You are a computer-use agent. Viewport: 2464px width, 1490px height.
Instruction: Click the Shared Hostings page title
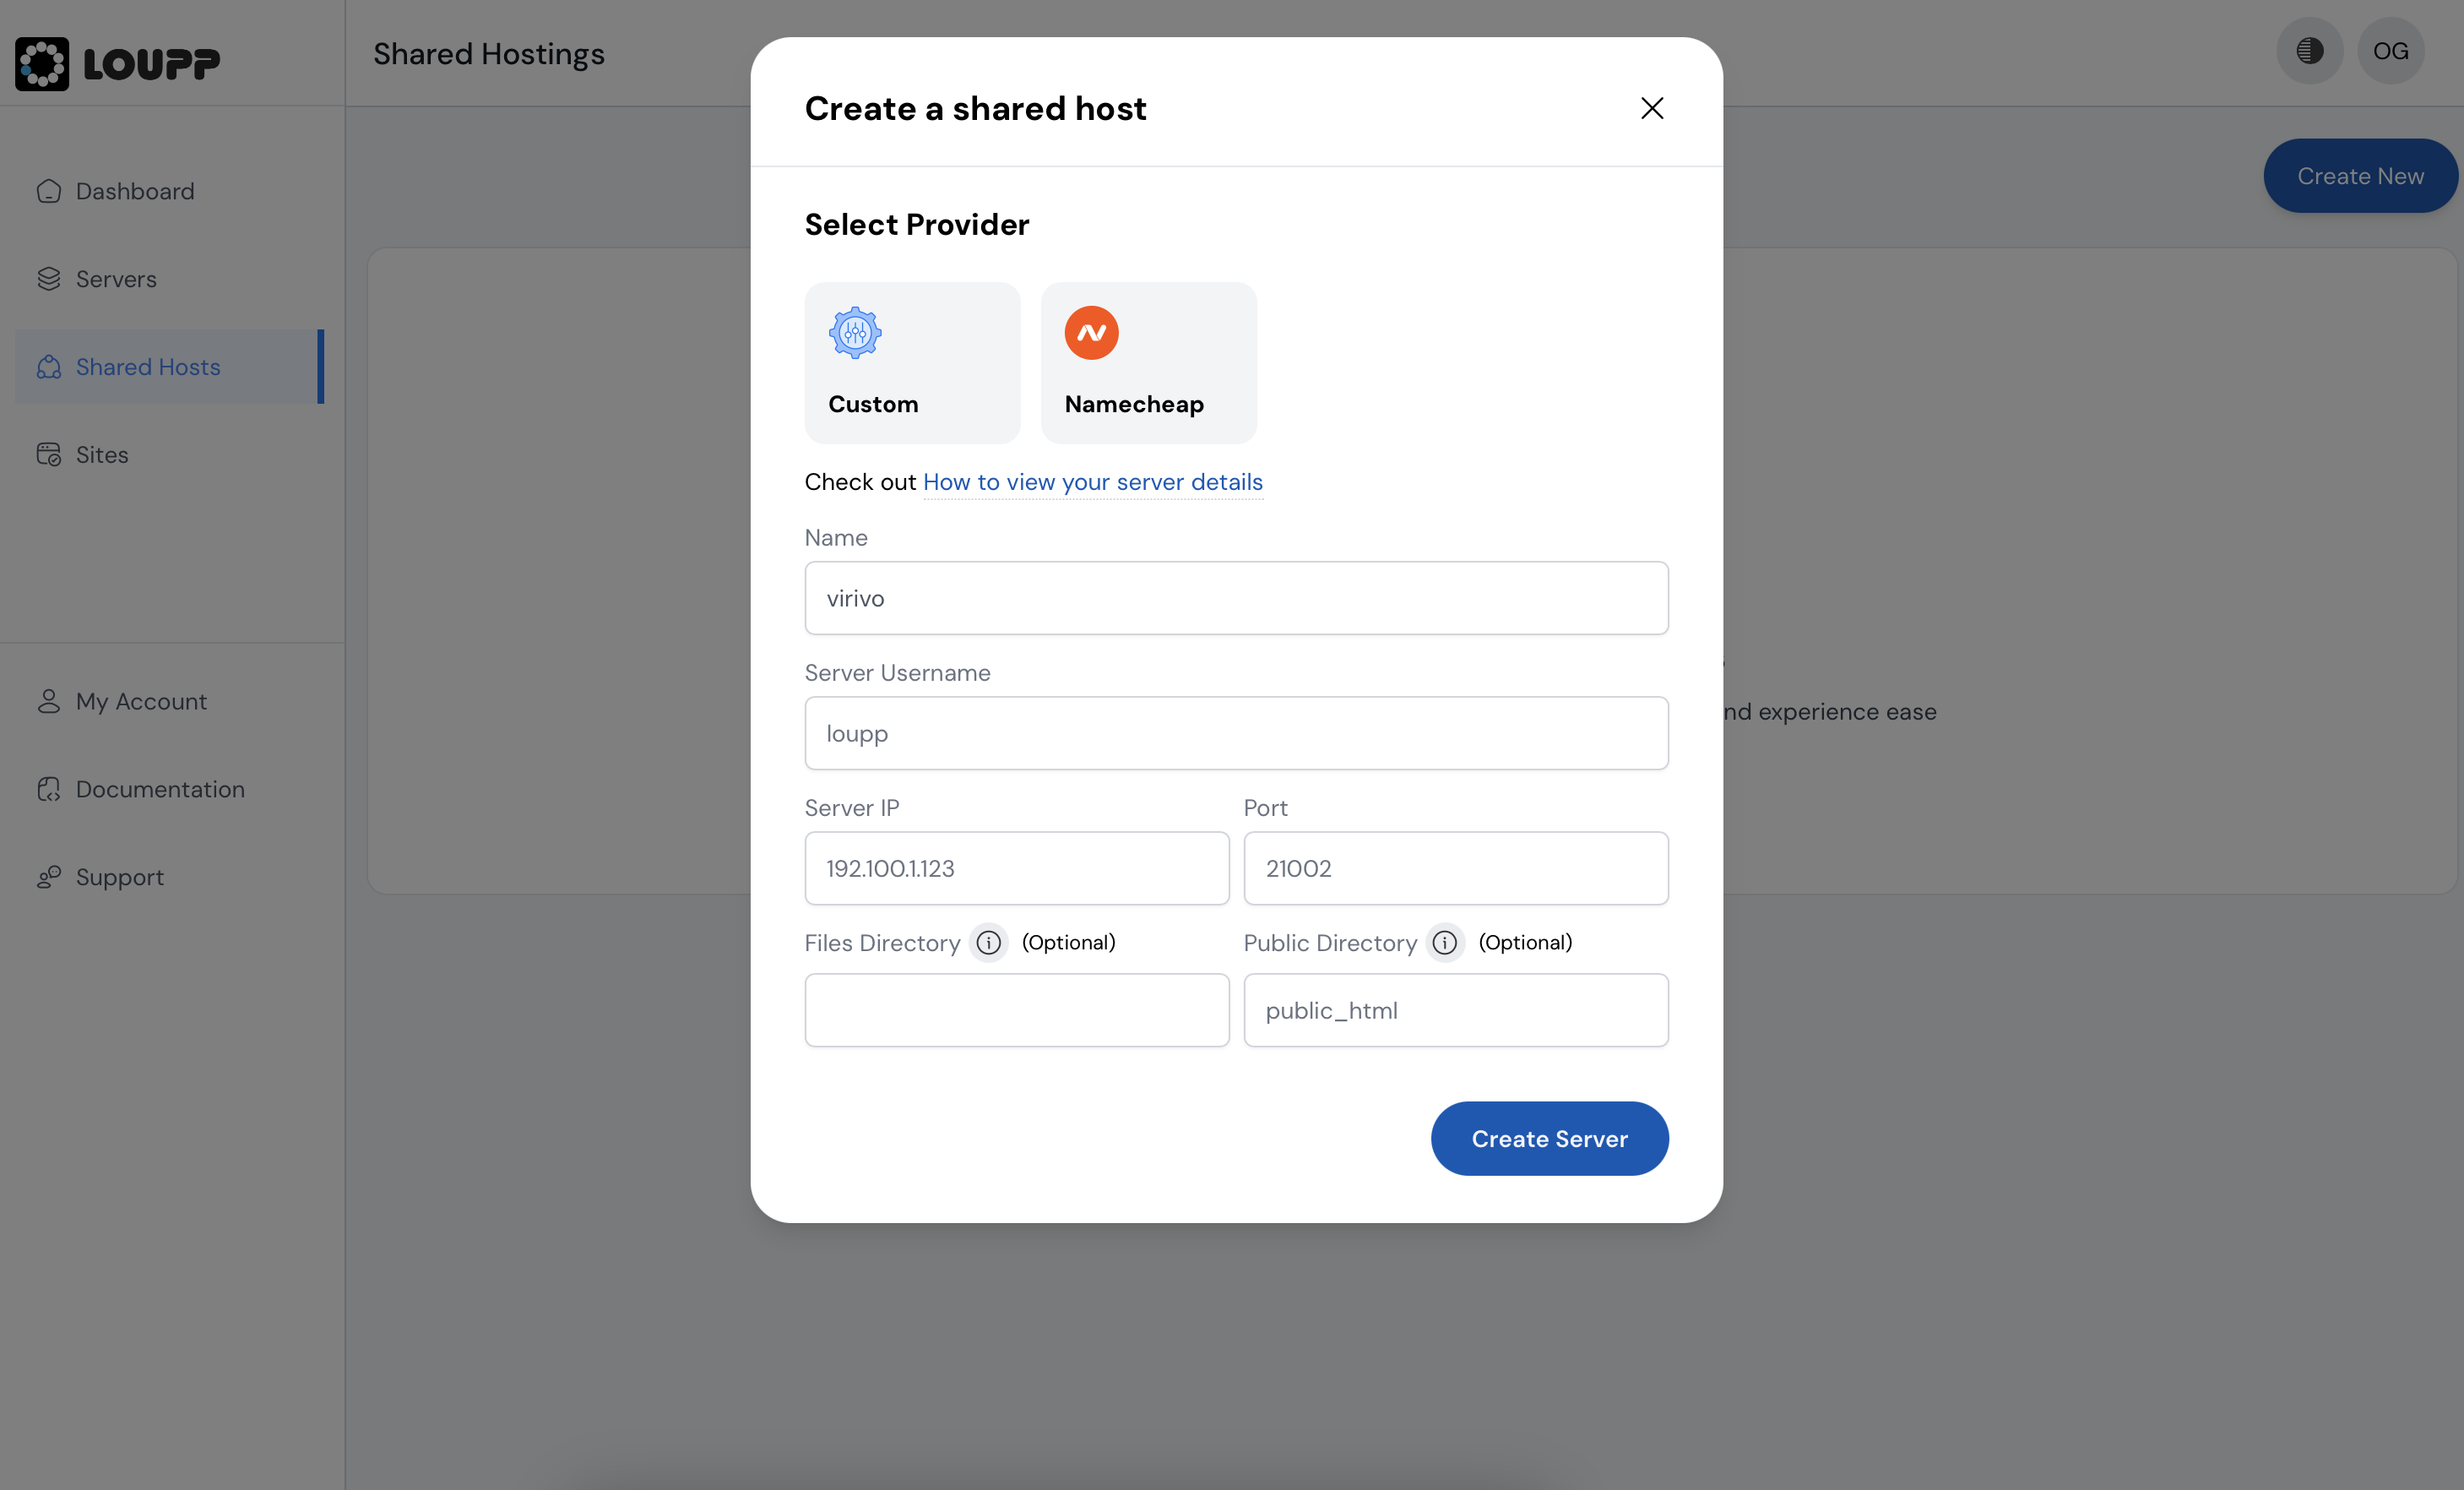pos(489,54)
